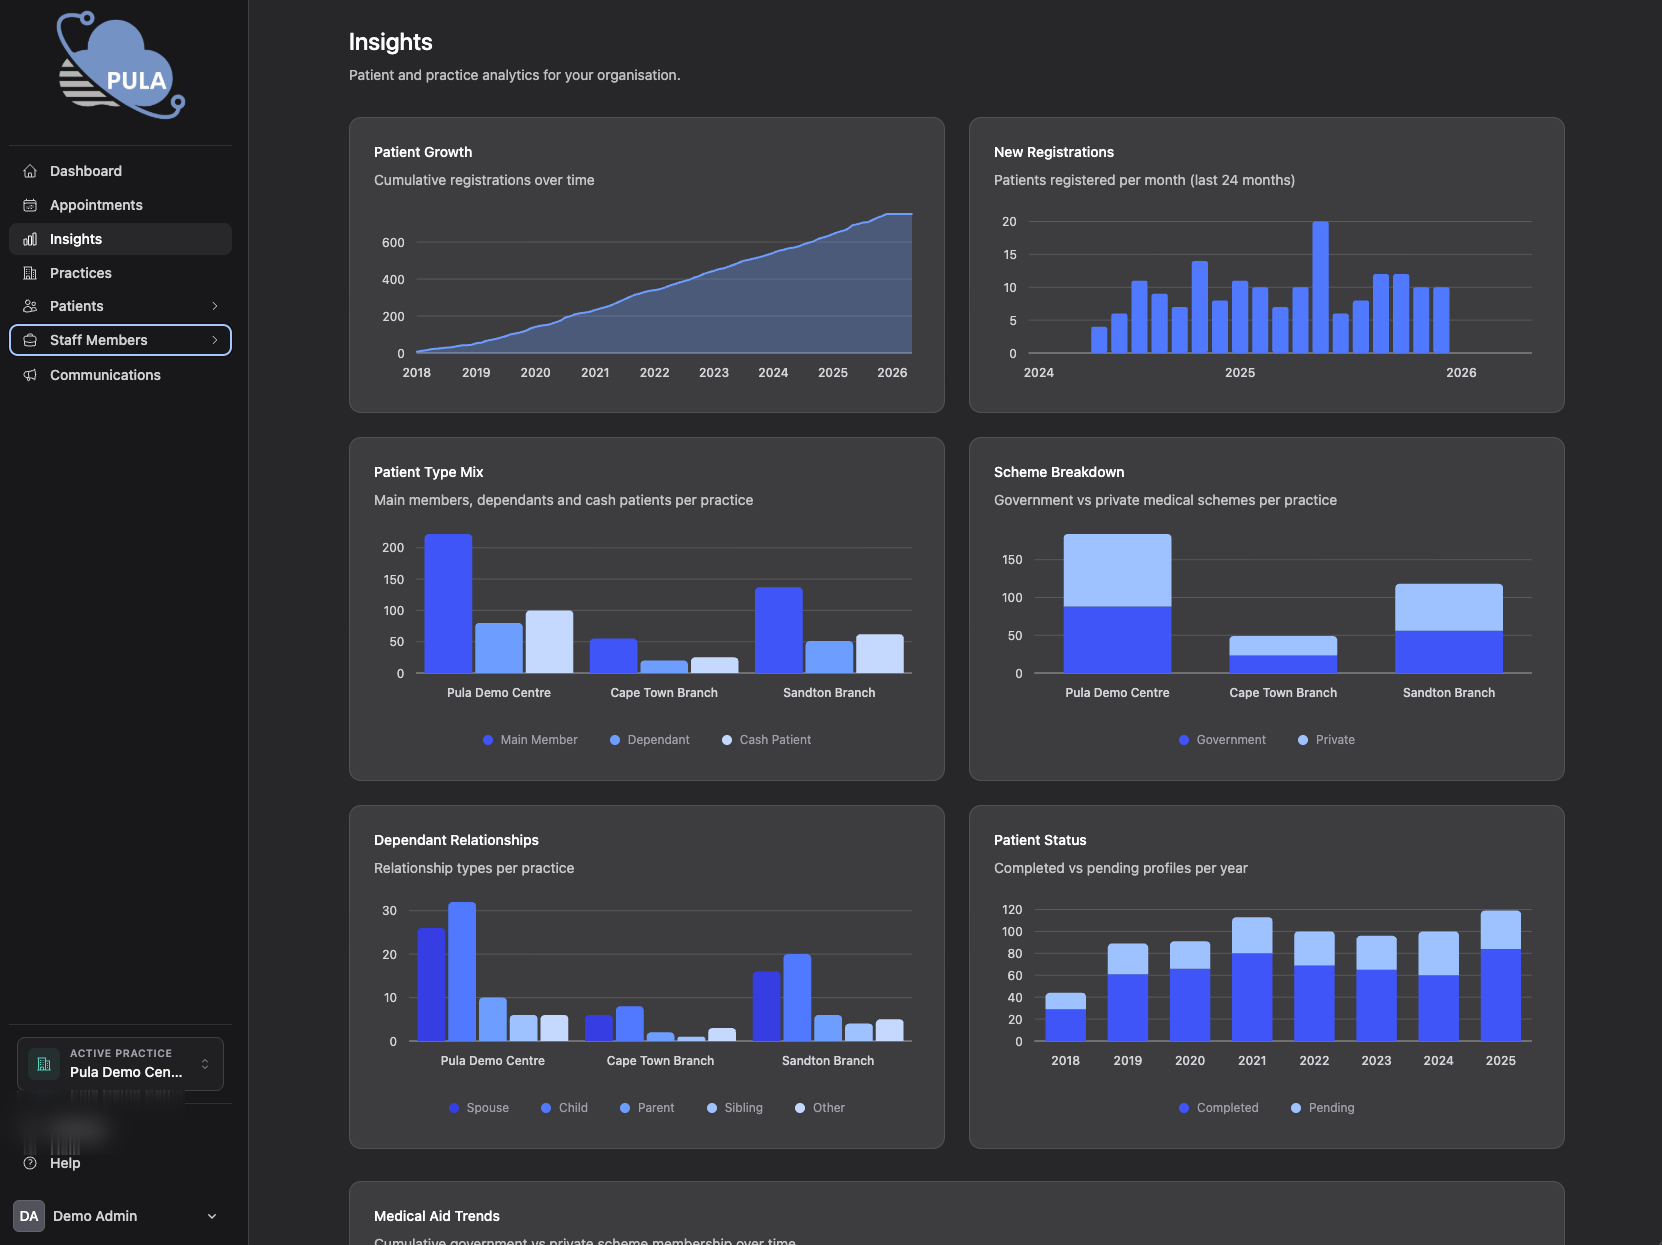Viewport: 1662px width, 1245px height.
Task: Click the Practices building icon
Action: pos(30,273)
